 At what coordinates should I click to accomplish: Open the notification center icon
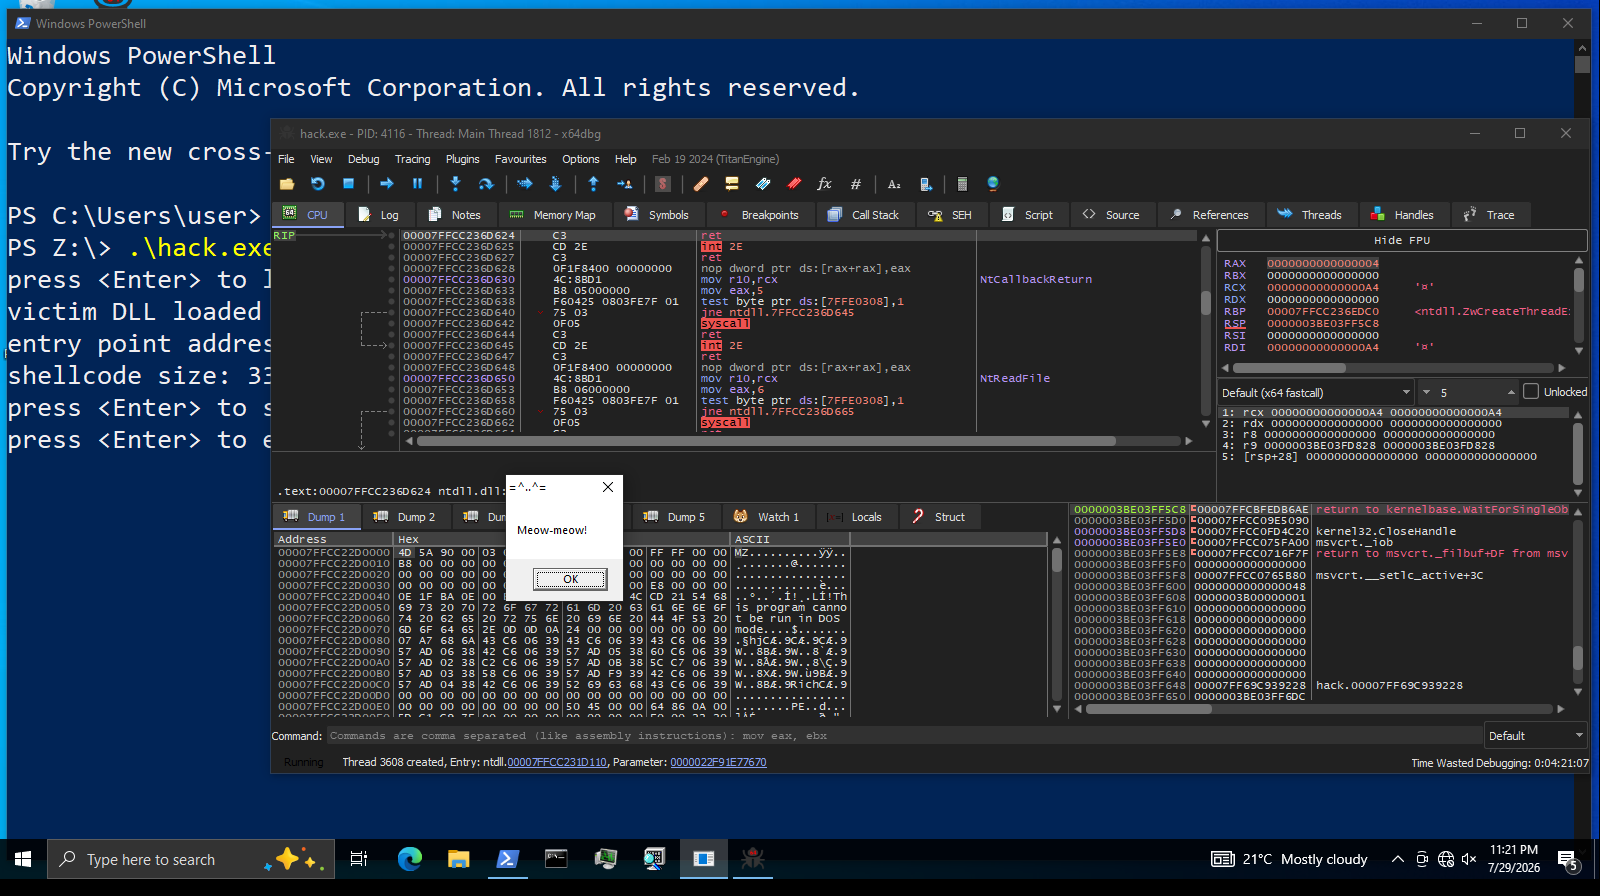click(1568, 859)
